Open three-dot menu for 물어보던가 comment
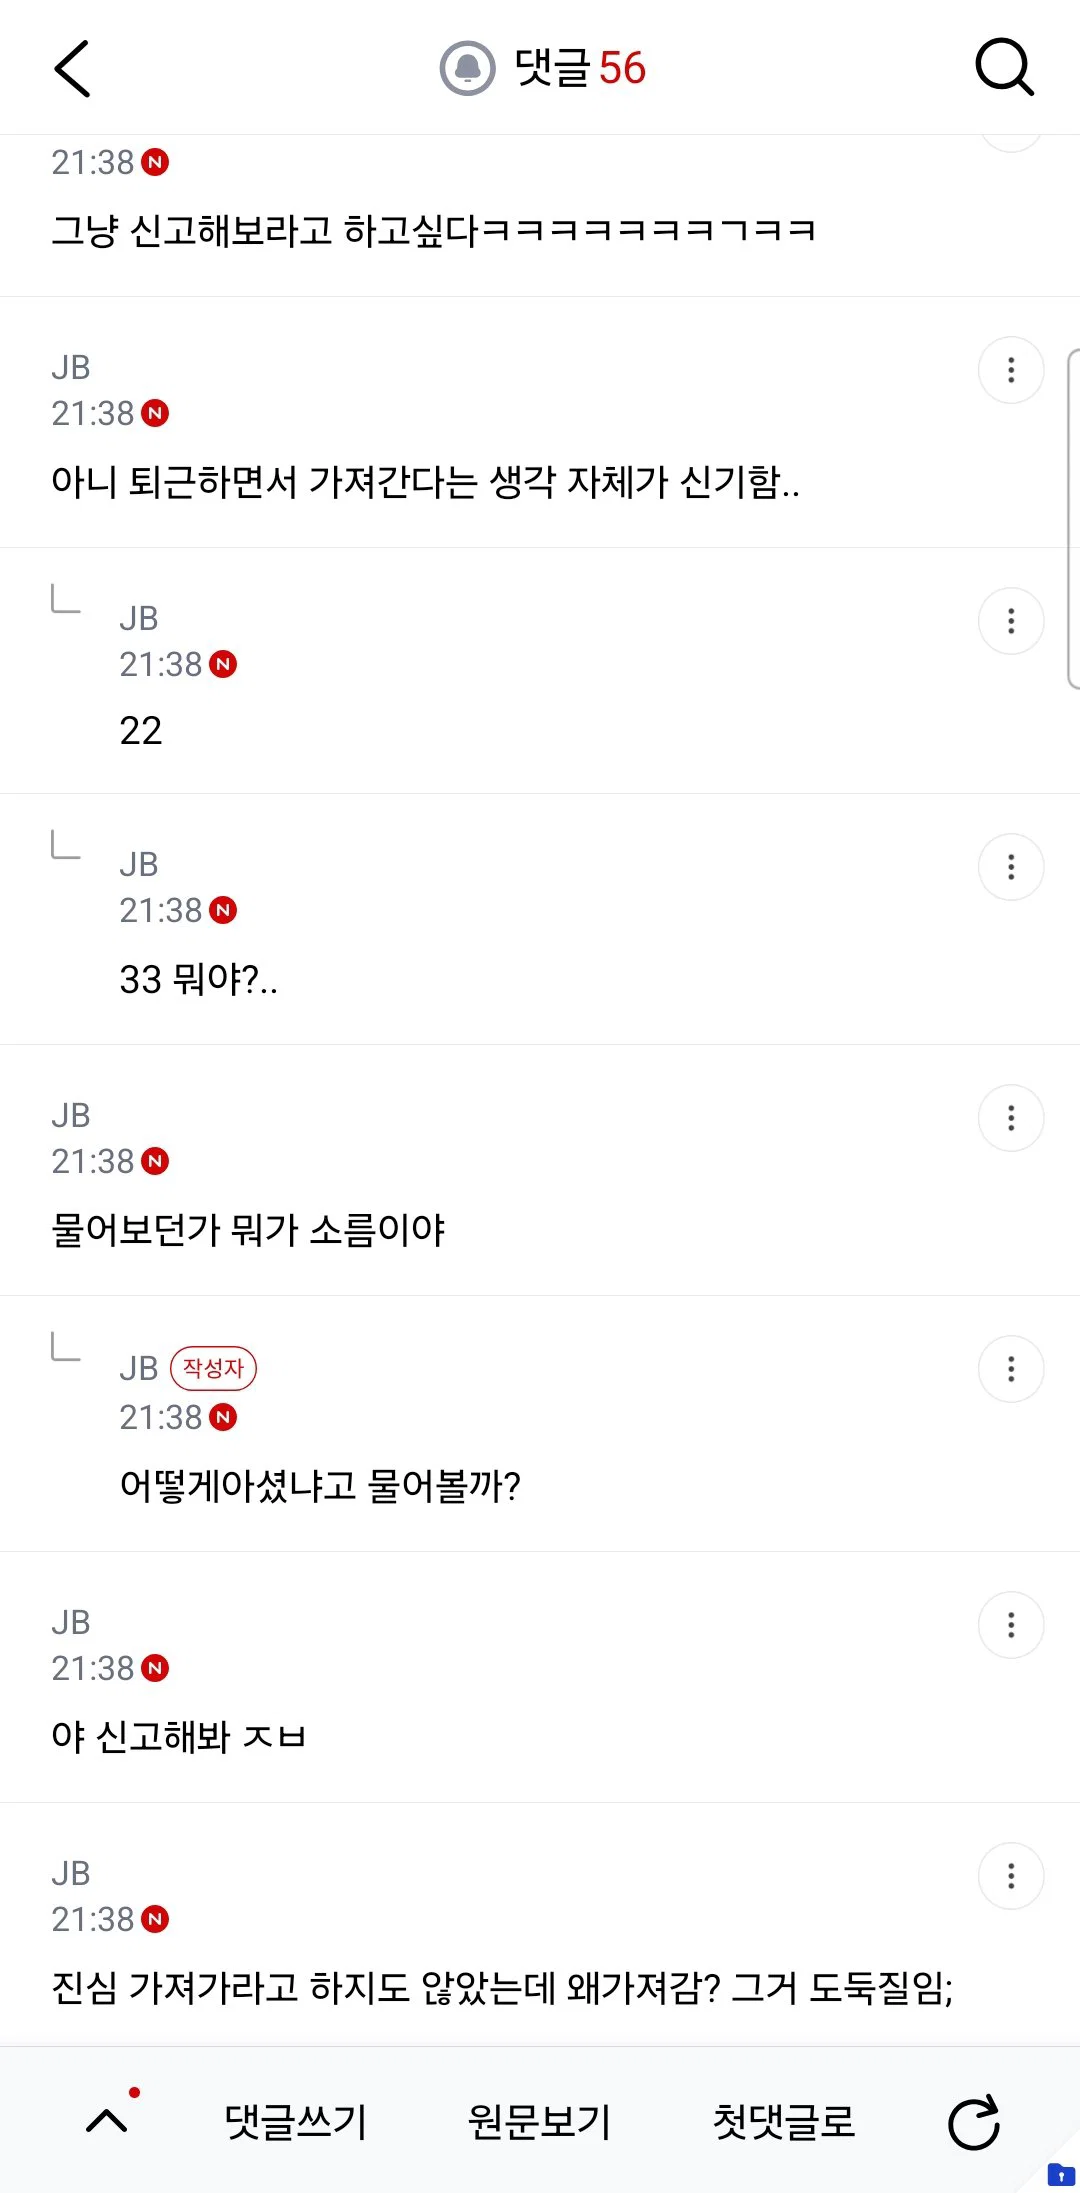Screen dimensions: 1080x2193 click(1011, 1118)
